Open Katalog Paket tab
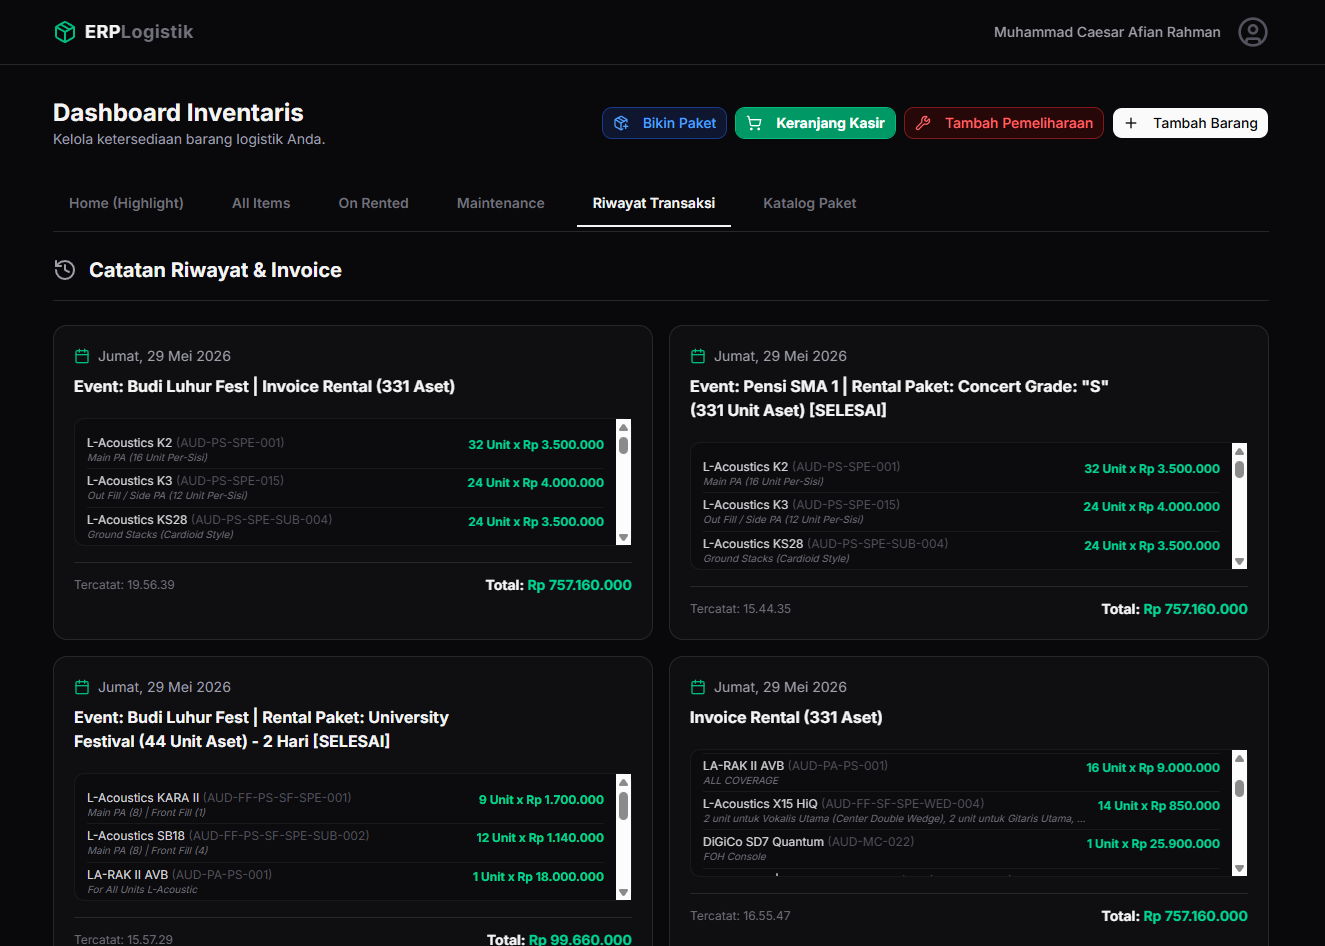The height and width of the screenshot is (946, 1325). coord(810,203)
